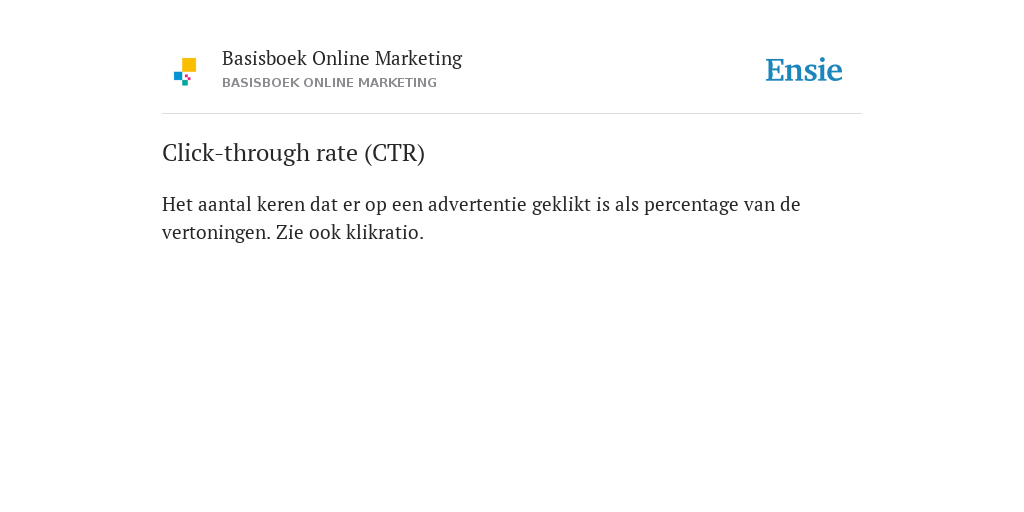This screenshot has width=1024, height=512.
Task: Click the word advertentie in the definition
Action: click(x=477, y=204)
